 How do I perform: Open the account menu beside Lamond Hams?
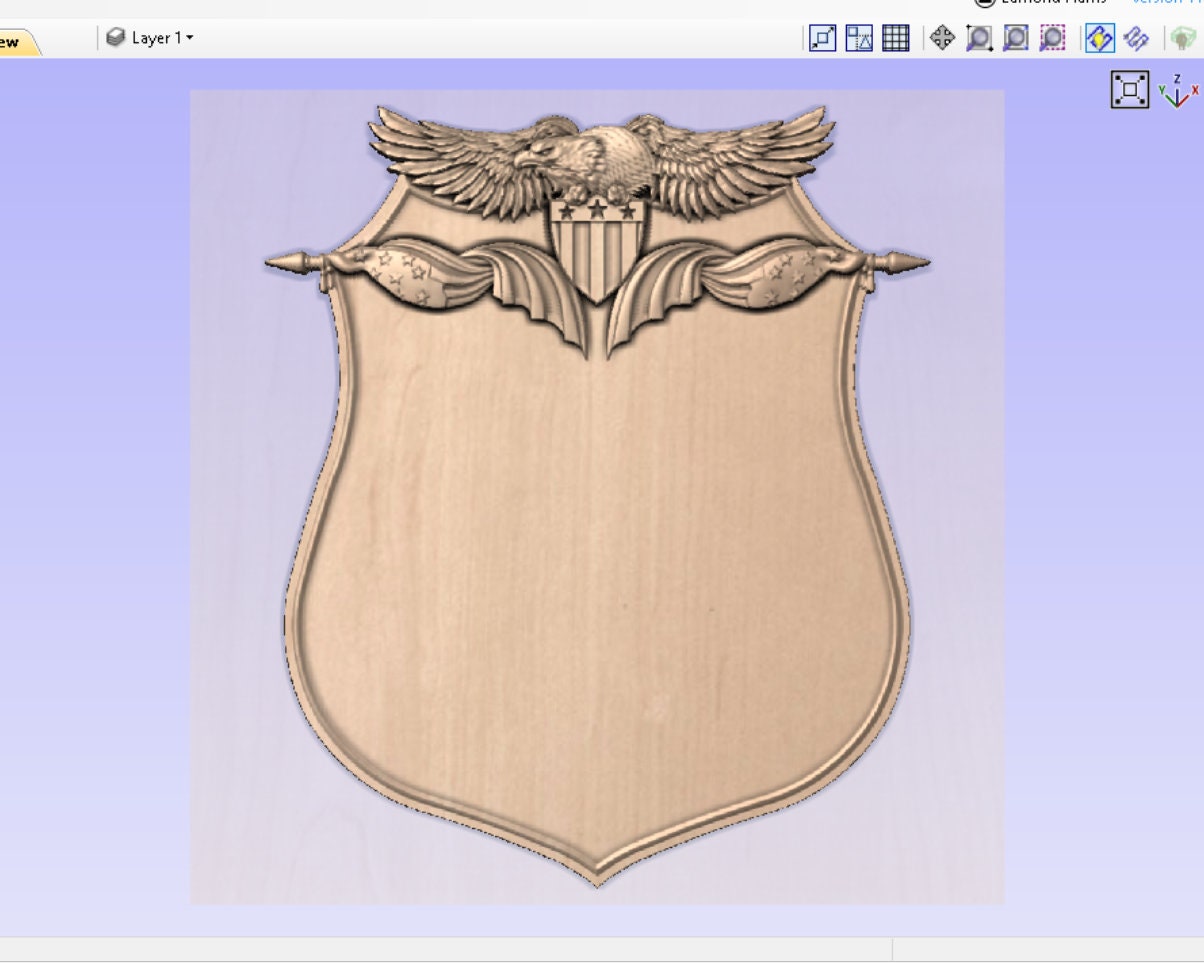(985, 3)
